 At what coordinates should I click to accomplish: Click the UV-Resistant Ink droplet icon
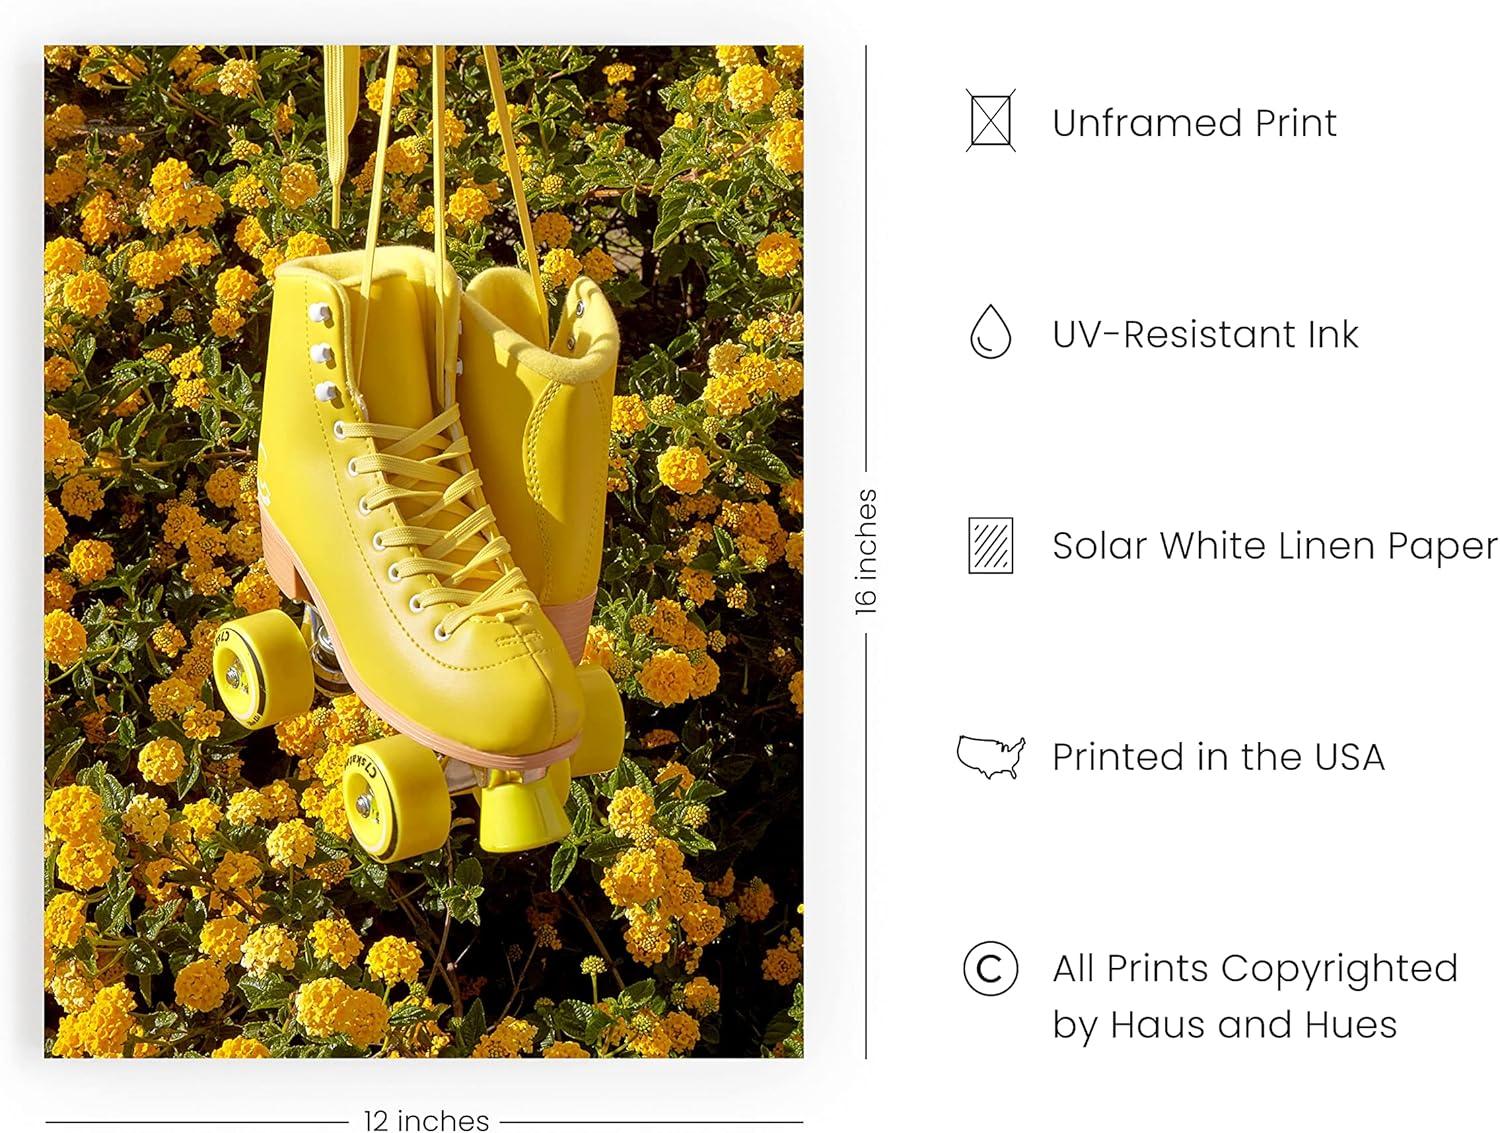(x=990, y=332)
